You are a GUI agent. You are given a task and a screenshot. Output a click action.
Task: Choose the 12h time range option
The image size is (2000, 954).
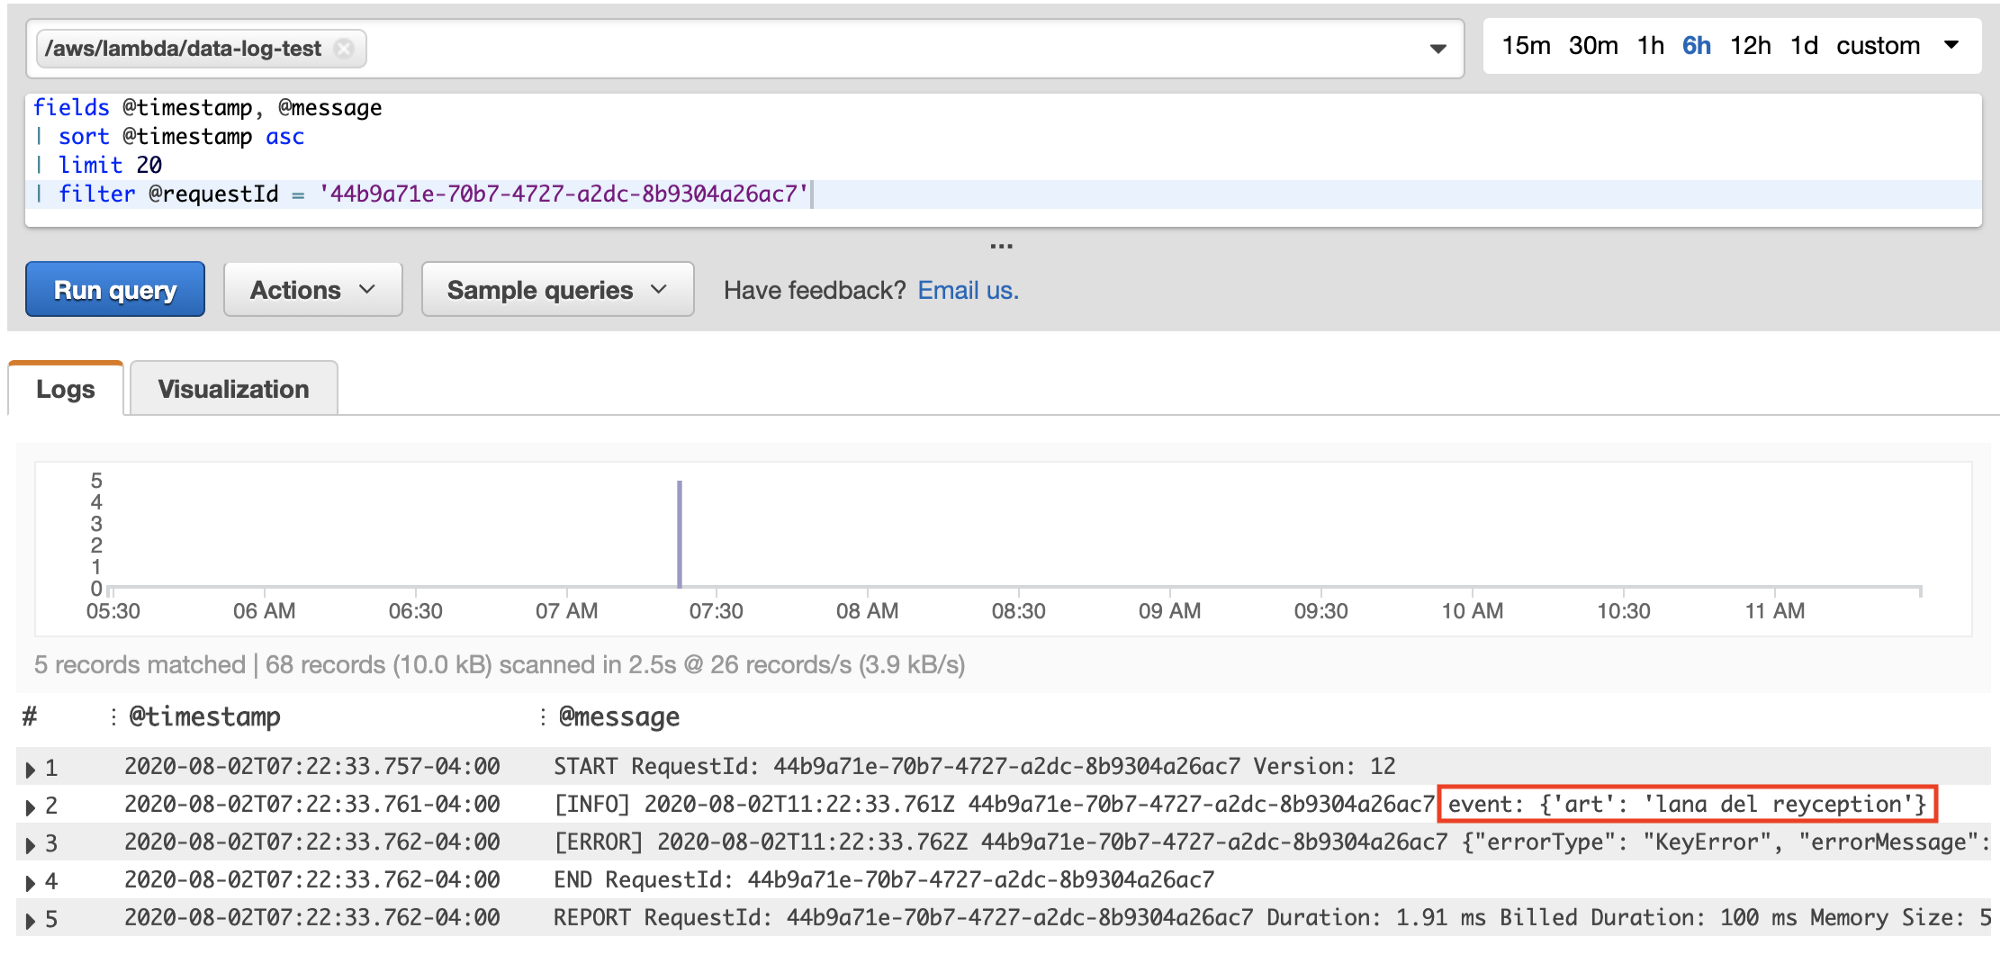pyautogui.click(x=1750, y=46)
